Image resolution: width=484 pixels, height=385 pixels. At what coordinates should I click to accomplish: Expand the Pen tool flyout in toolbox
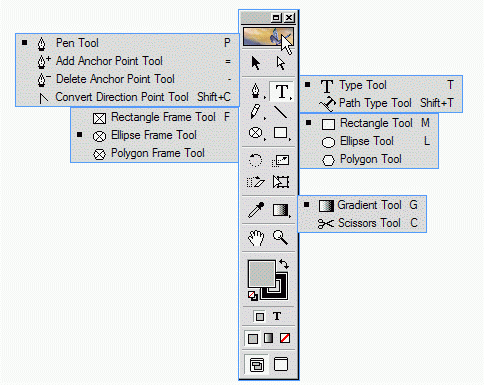pos(256,91)
